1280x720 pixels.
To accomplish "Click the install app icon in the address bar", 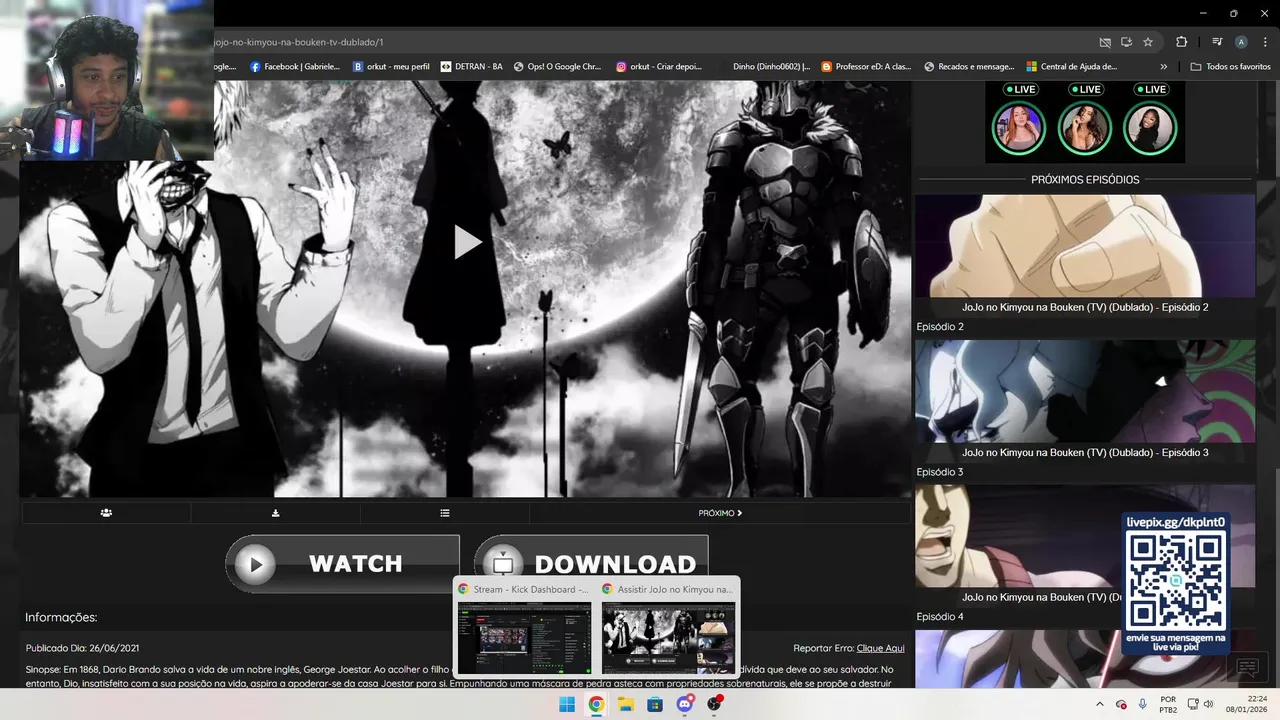I will (1126, 42).
